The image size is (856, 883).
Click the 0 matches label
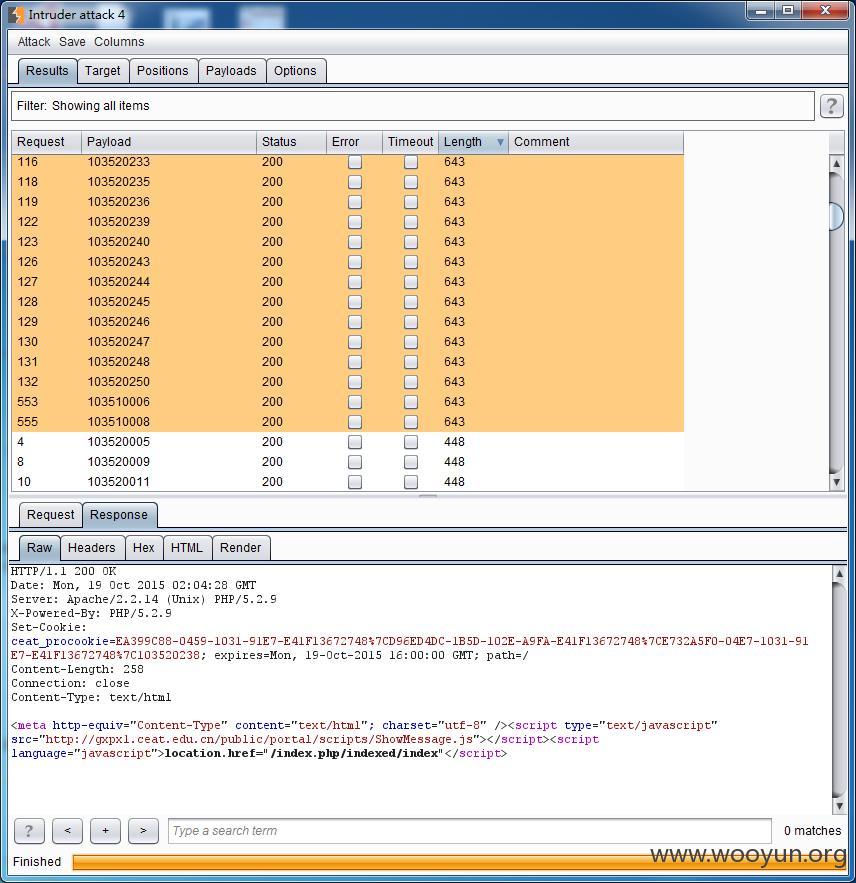(x=812, y=831)
